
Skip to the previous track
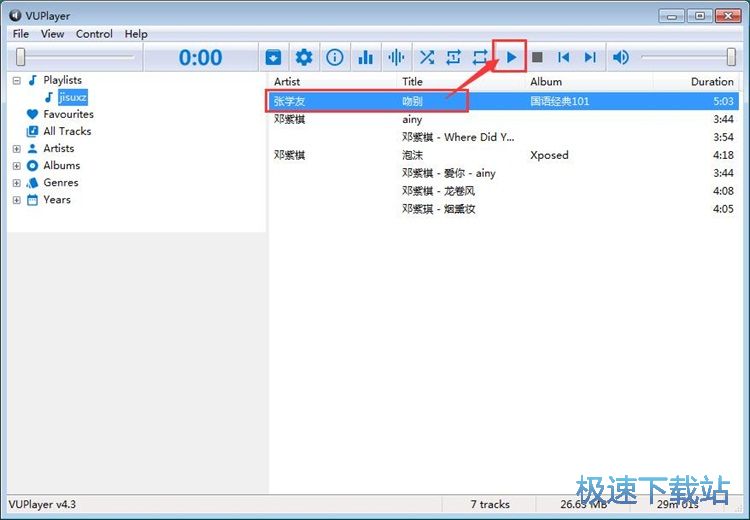click(x=563, y=57)
